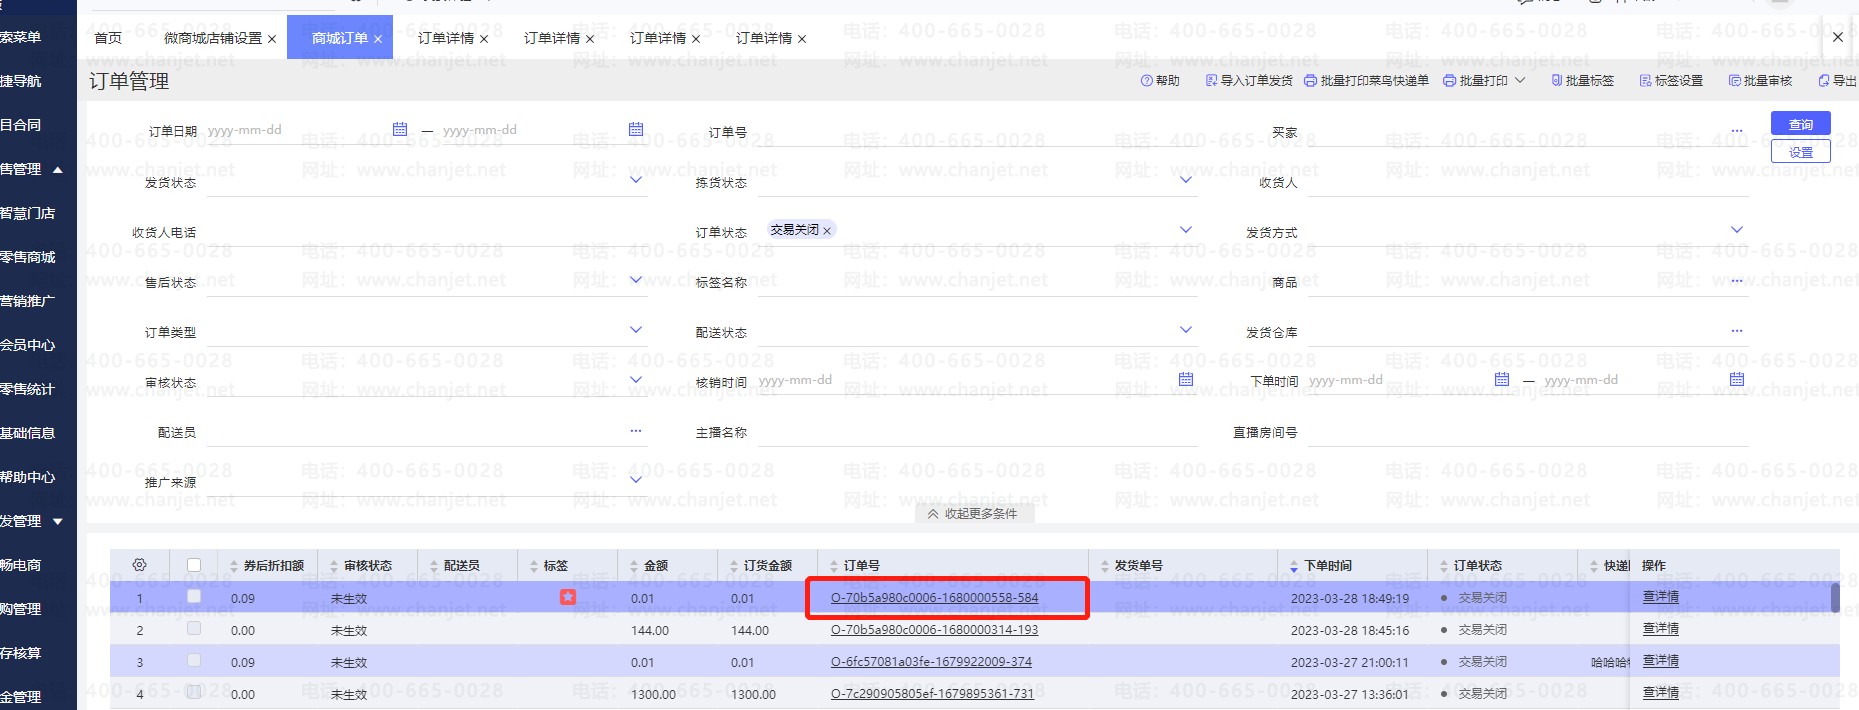
Task: Click the table vertical scrollbar
Action: 1835,597
